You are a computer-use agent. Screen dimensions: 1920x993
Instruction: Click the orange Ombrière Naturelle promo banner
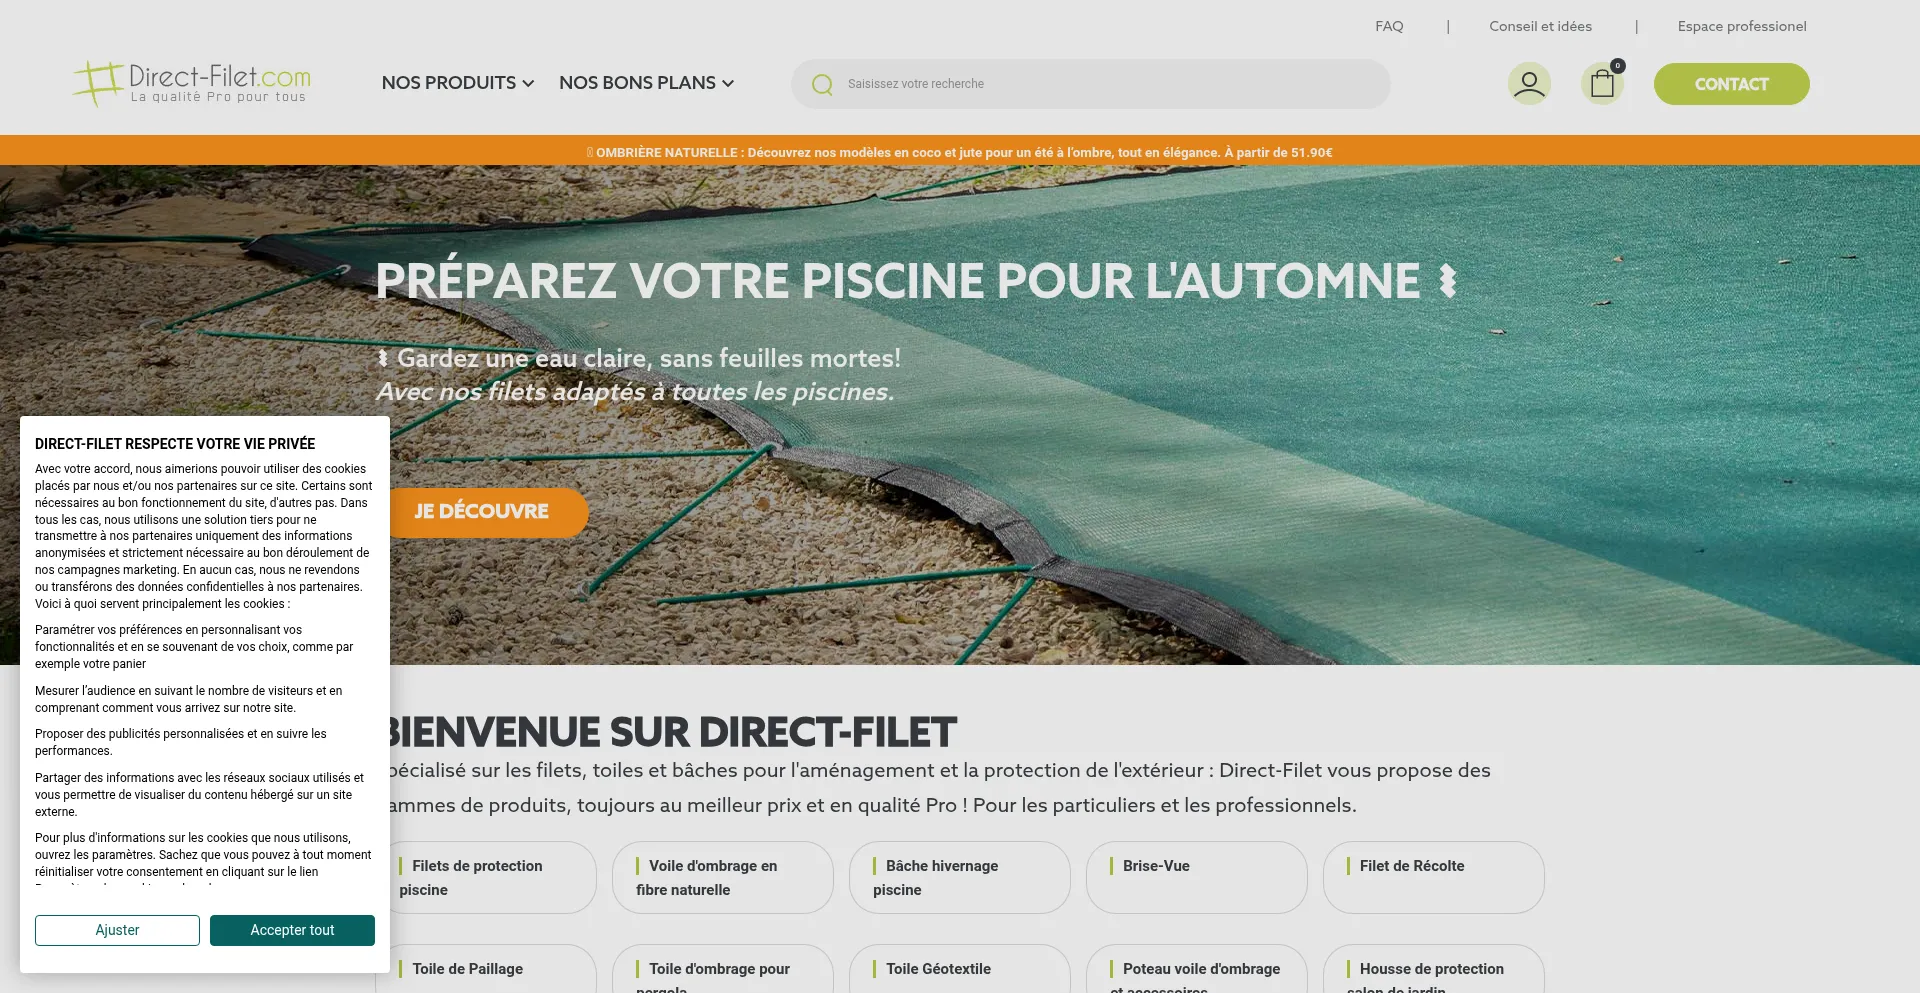click(959, 152)
